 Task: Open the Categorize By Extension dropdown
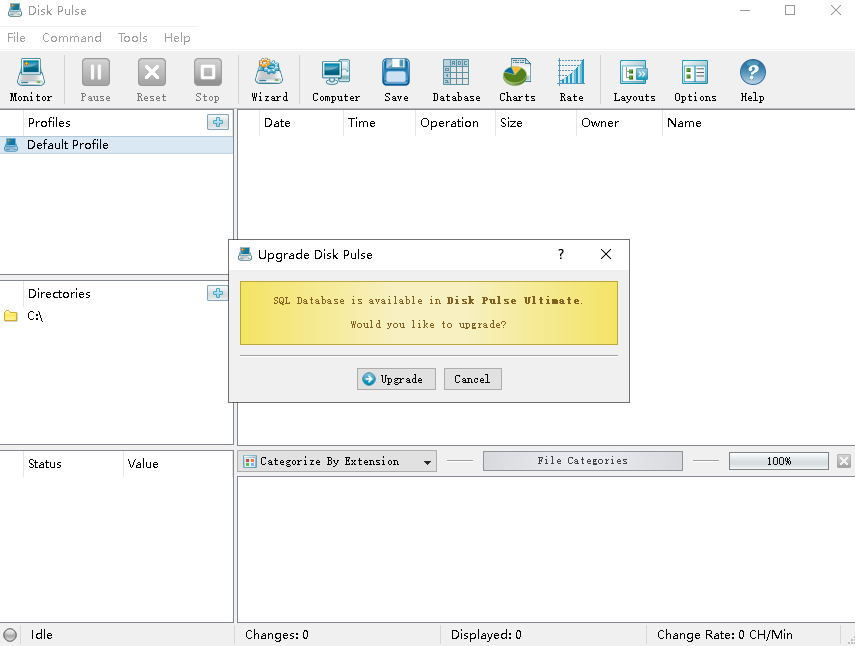(x=337, y=461)
